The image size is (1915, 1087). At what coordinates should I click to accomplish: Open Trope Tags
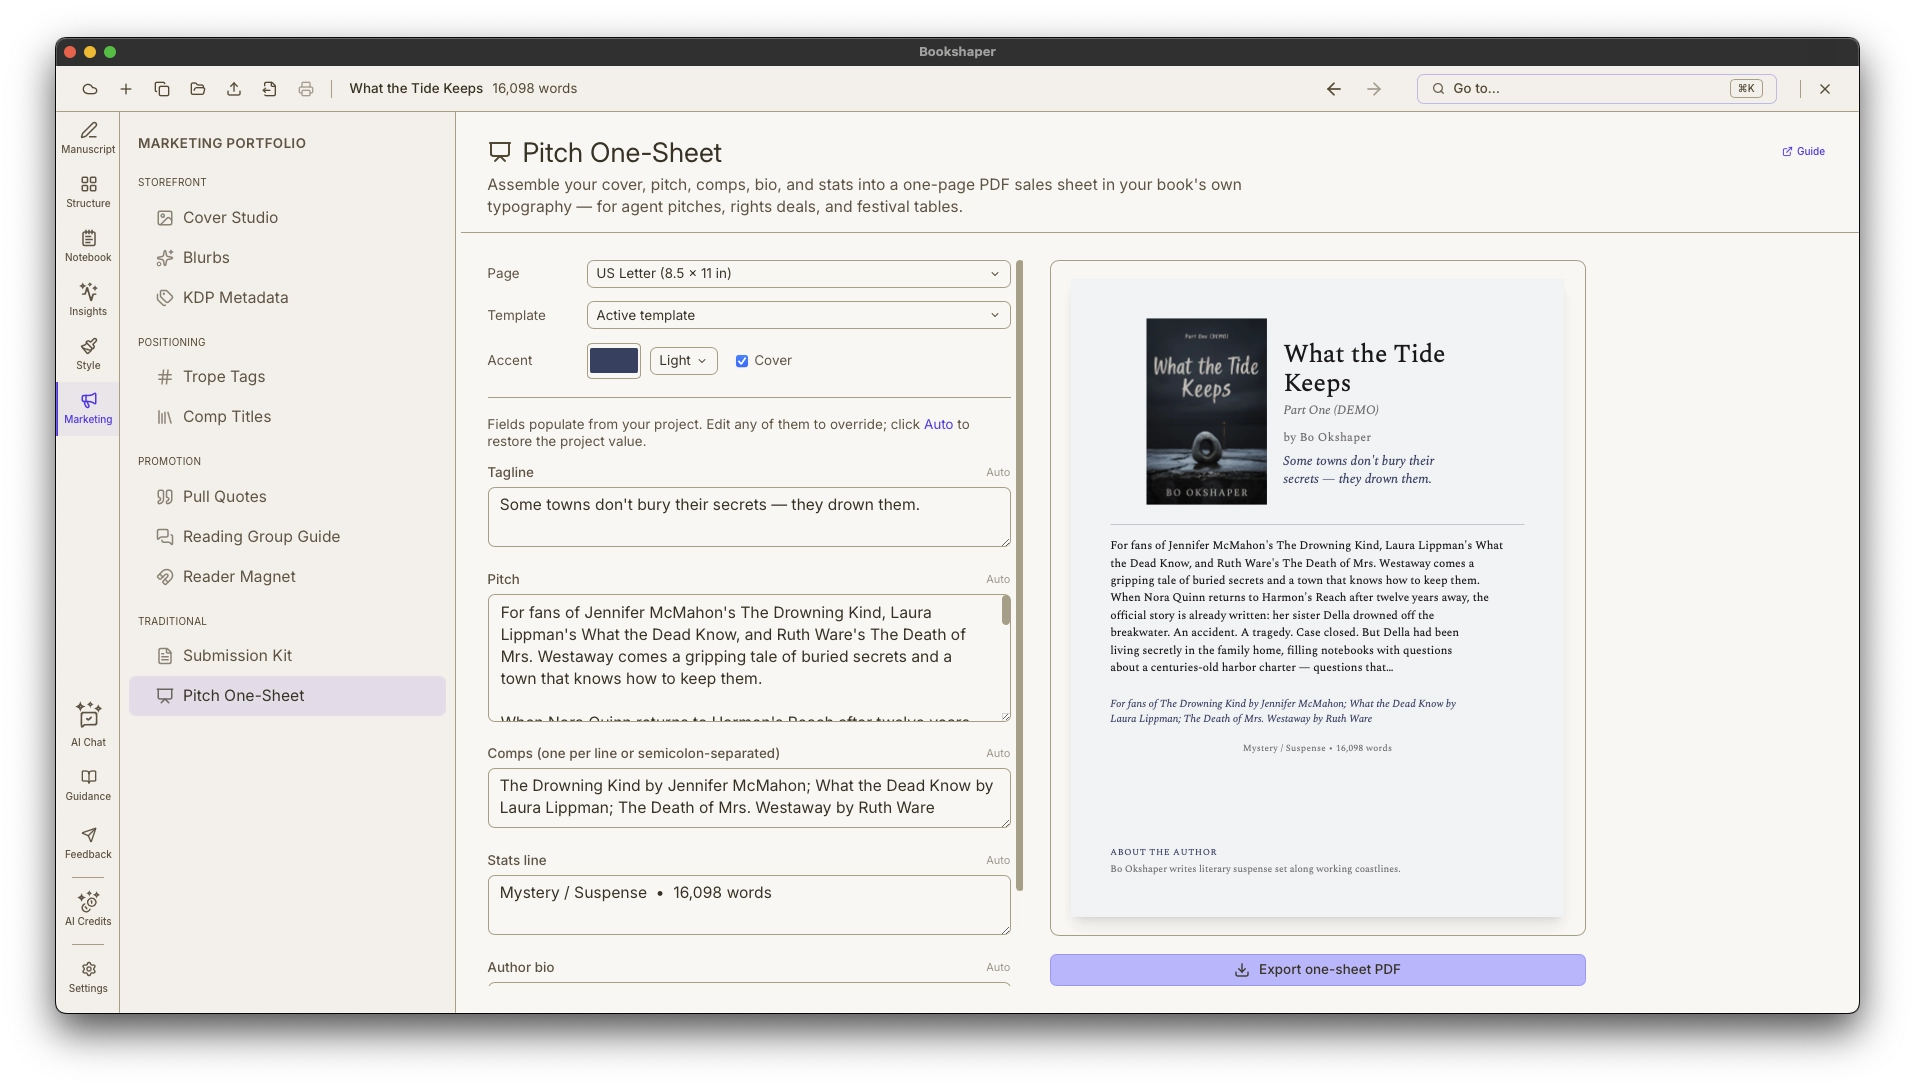pos(287,377)
